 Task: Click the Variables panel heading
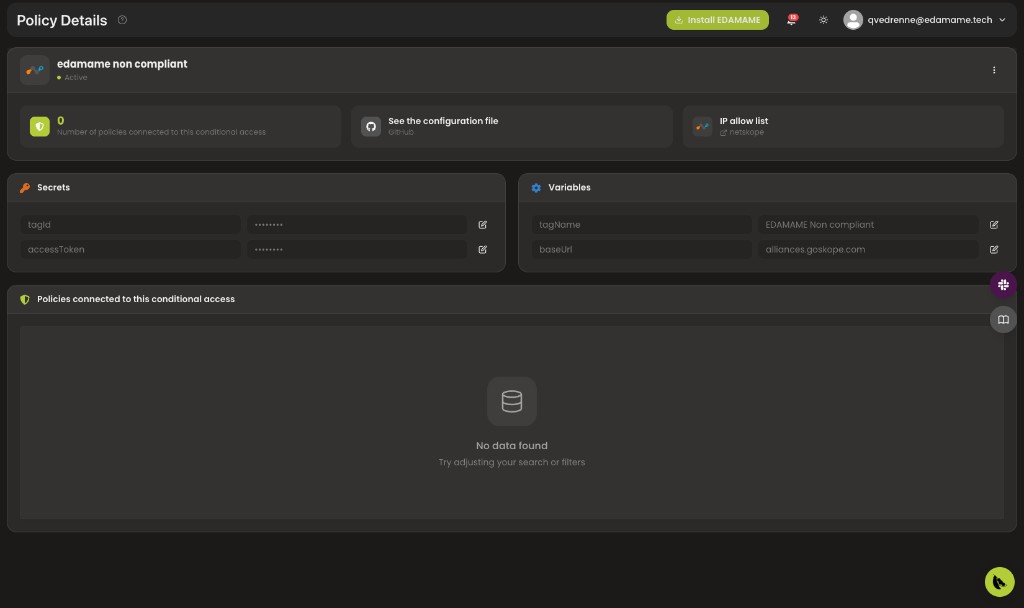click(x=569, y=187)
